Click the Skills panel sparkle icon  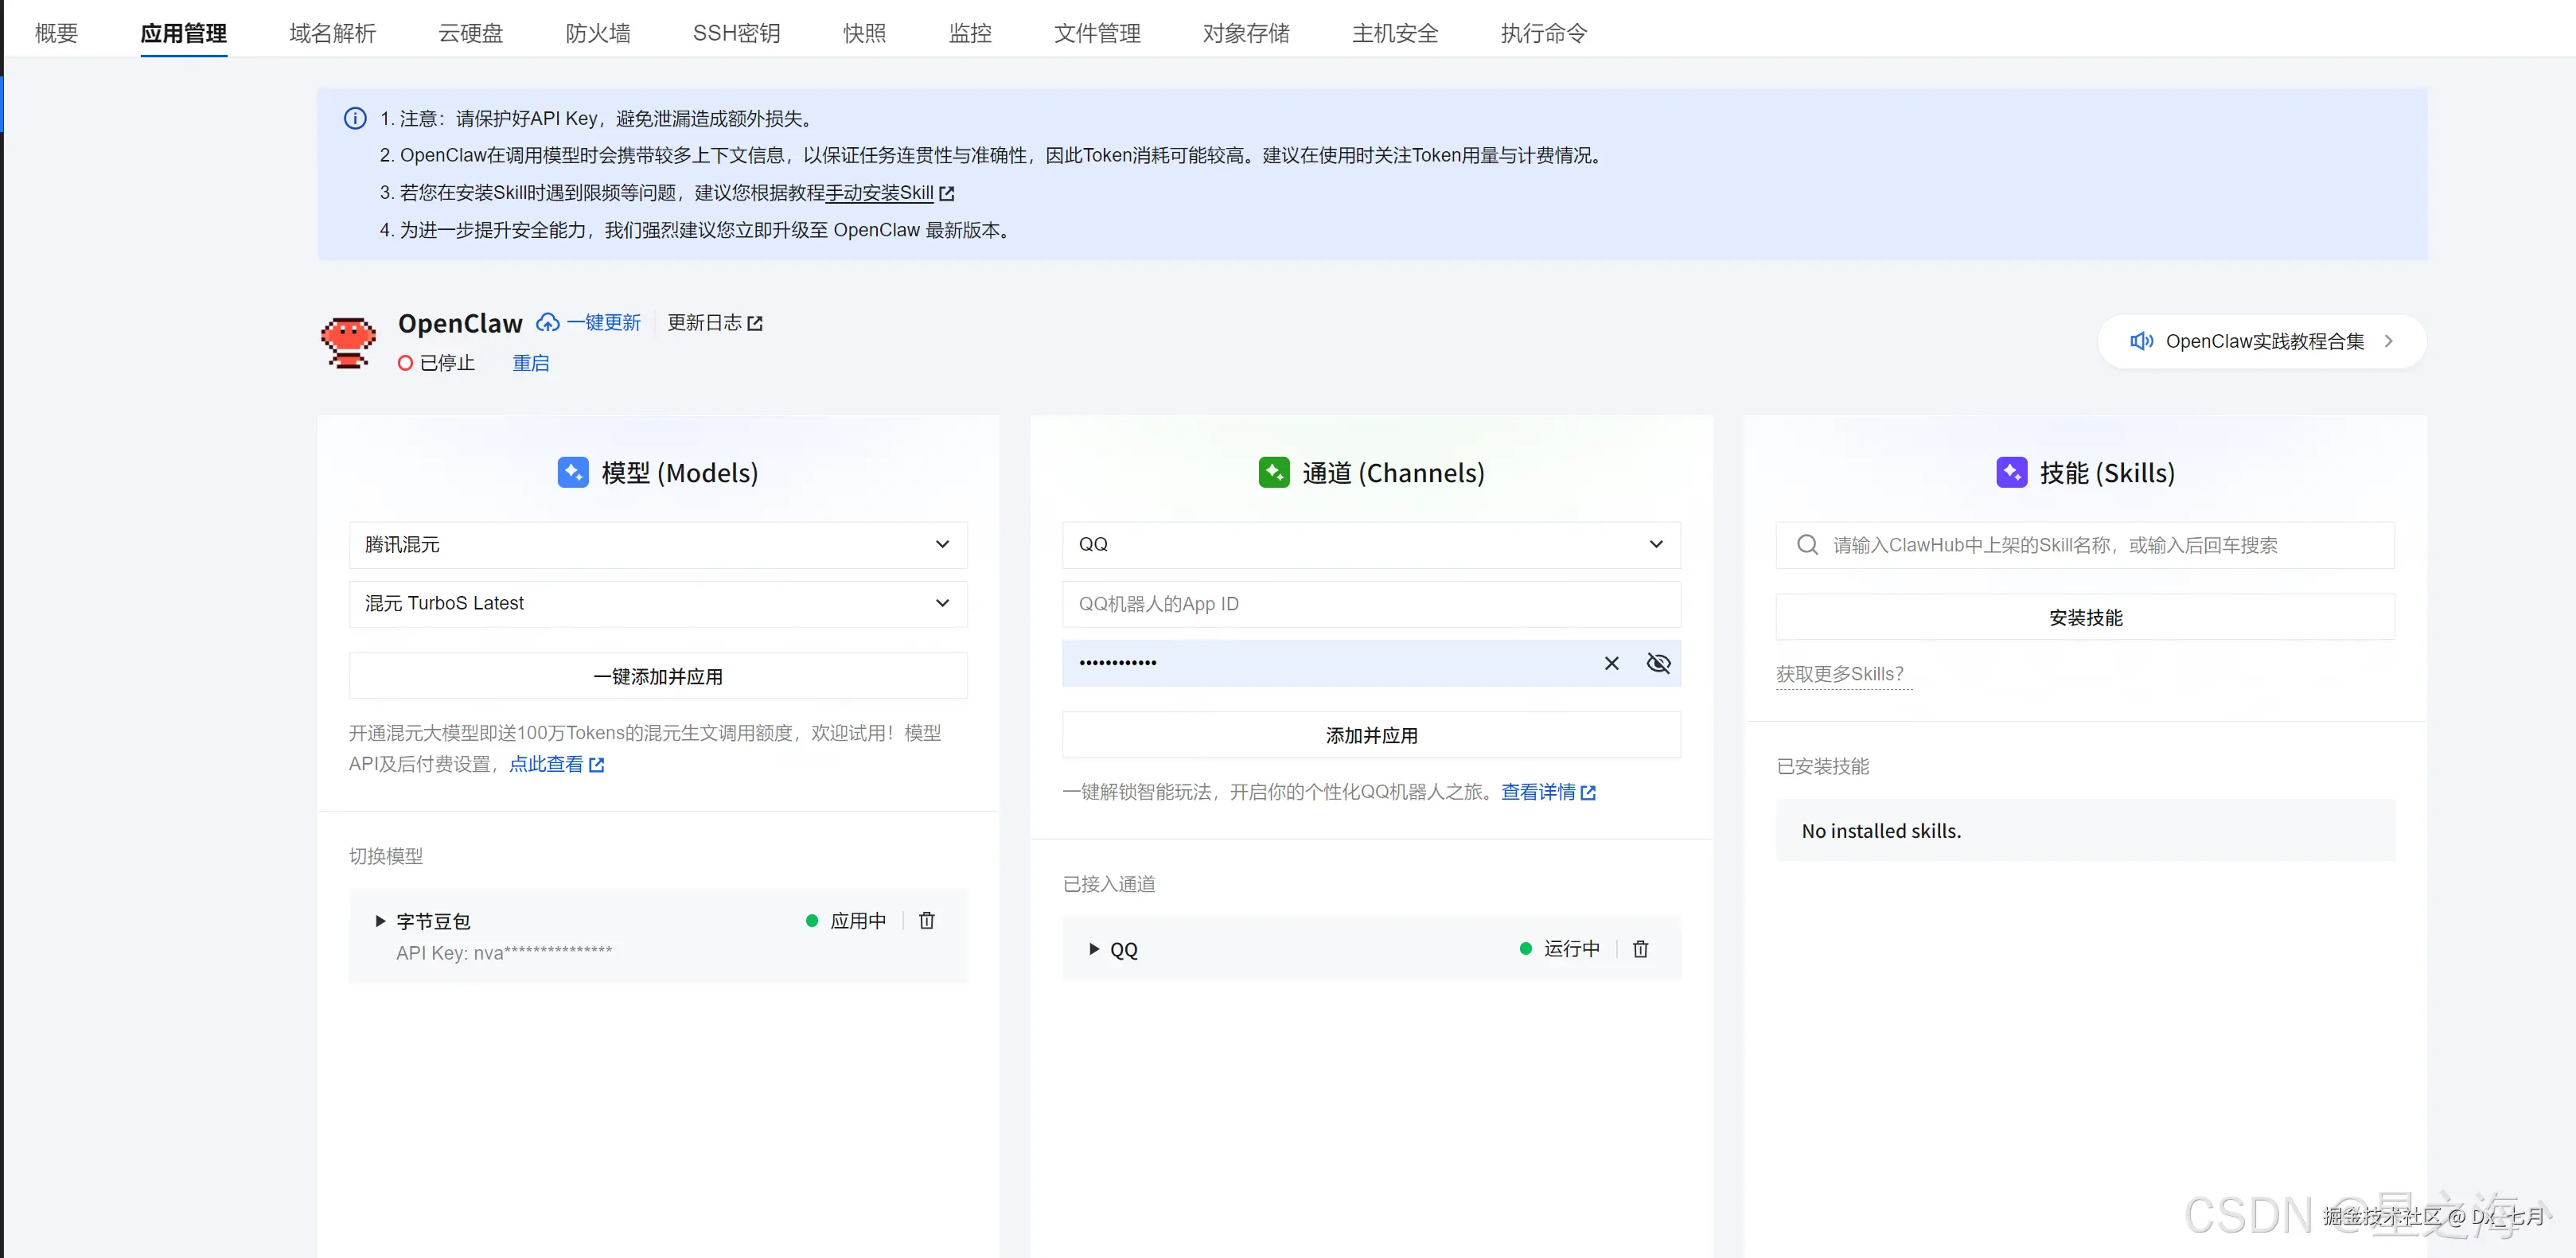(x=2012, y=472)
